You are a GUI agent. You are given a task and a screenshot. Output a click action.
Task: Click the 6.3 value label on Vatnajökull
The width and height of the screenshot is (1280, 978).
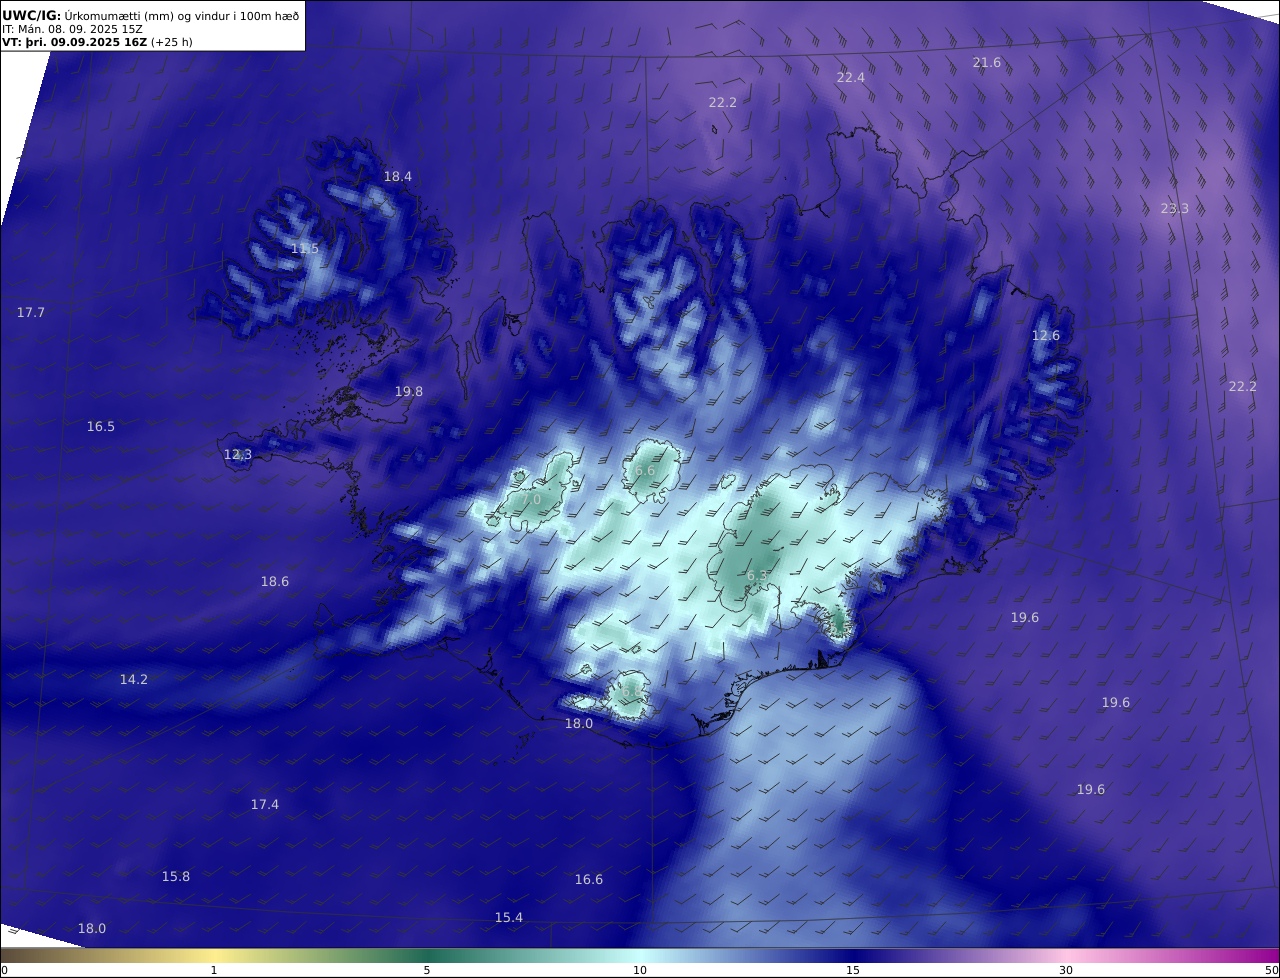click(757, 575)
